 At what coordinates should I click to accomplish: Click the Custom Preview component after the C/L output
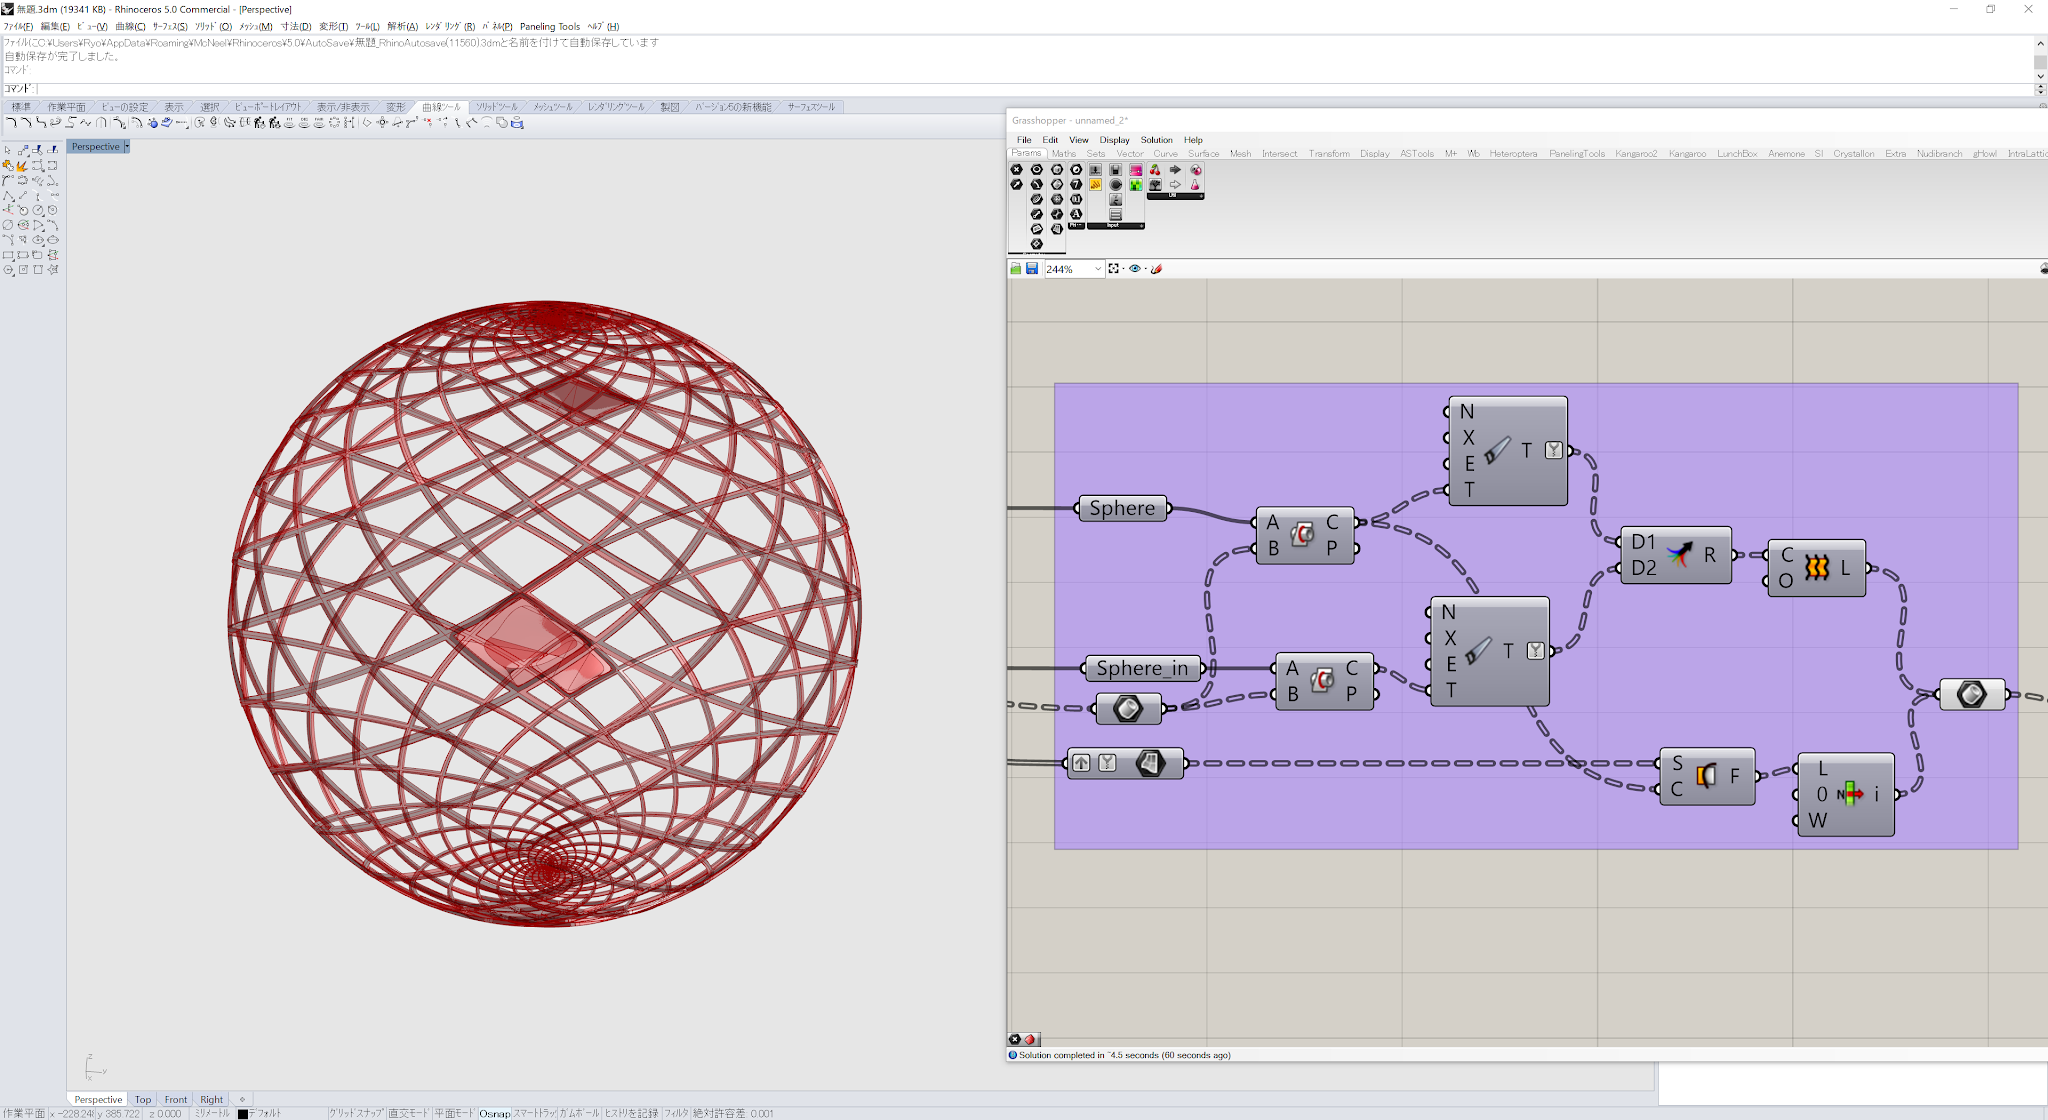[1970, 694]
